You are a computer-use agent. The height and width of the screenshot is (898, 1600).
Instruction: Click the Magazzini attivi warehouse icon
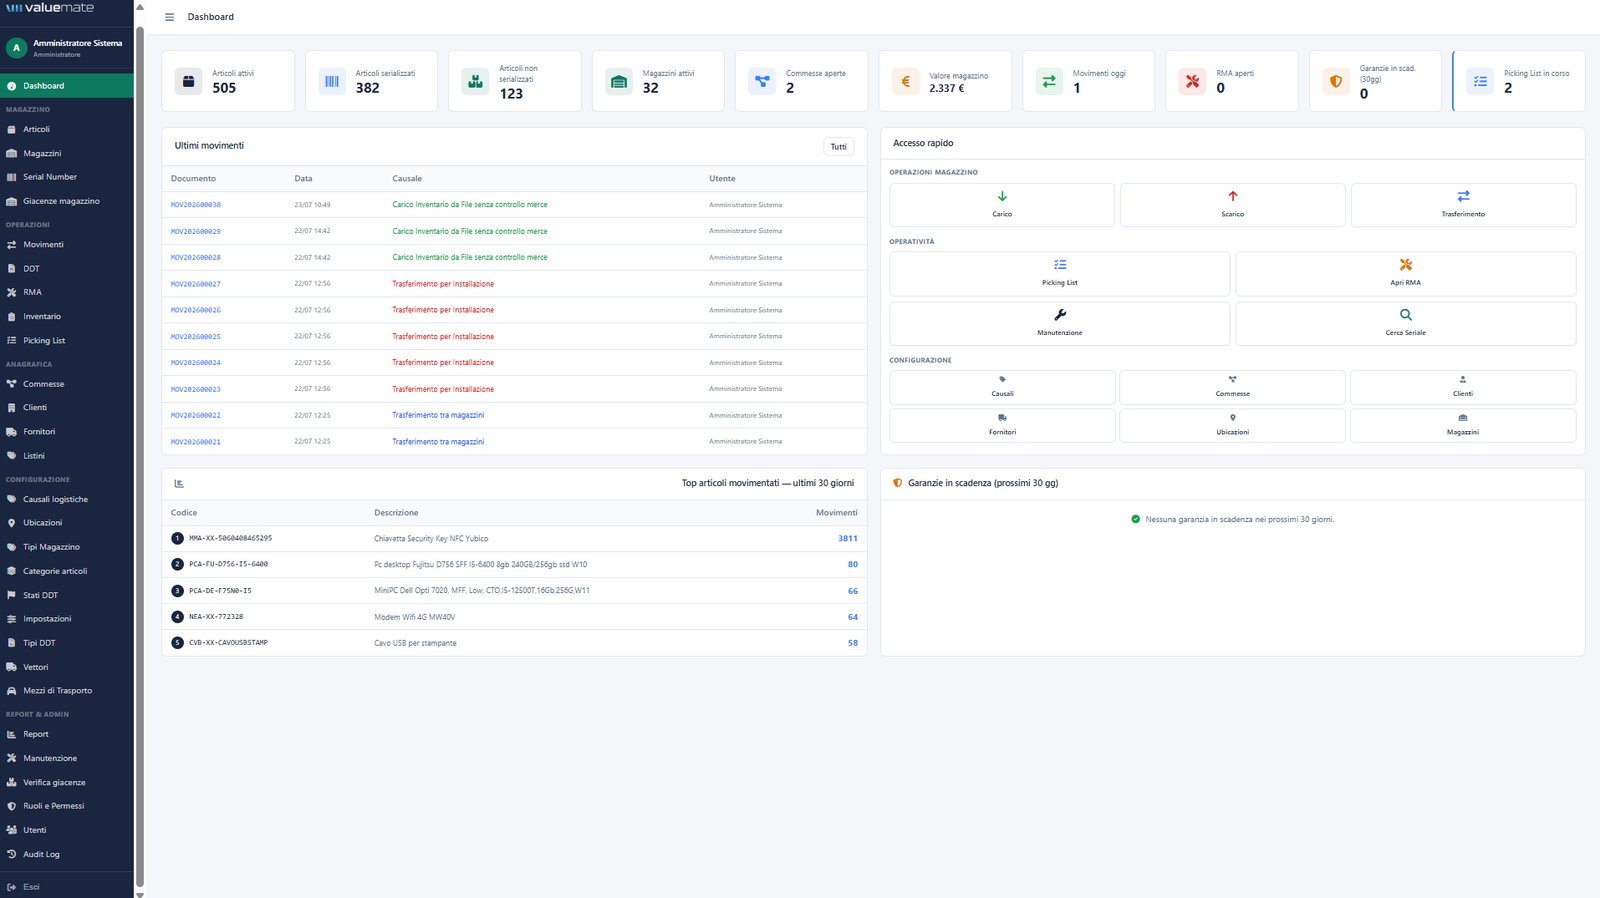coord(619,81)
